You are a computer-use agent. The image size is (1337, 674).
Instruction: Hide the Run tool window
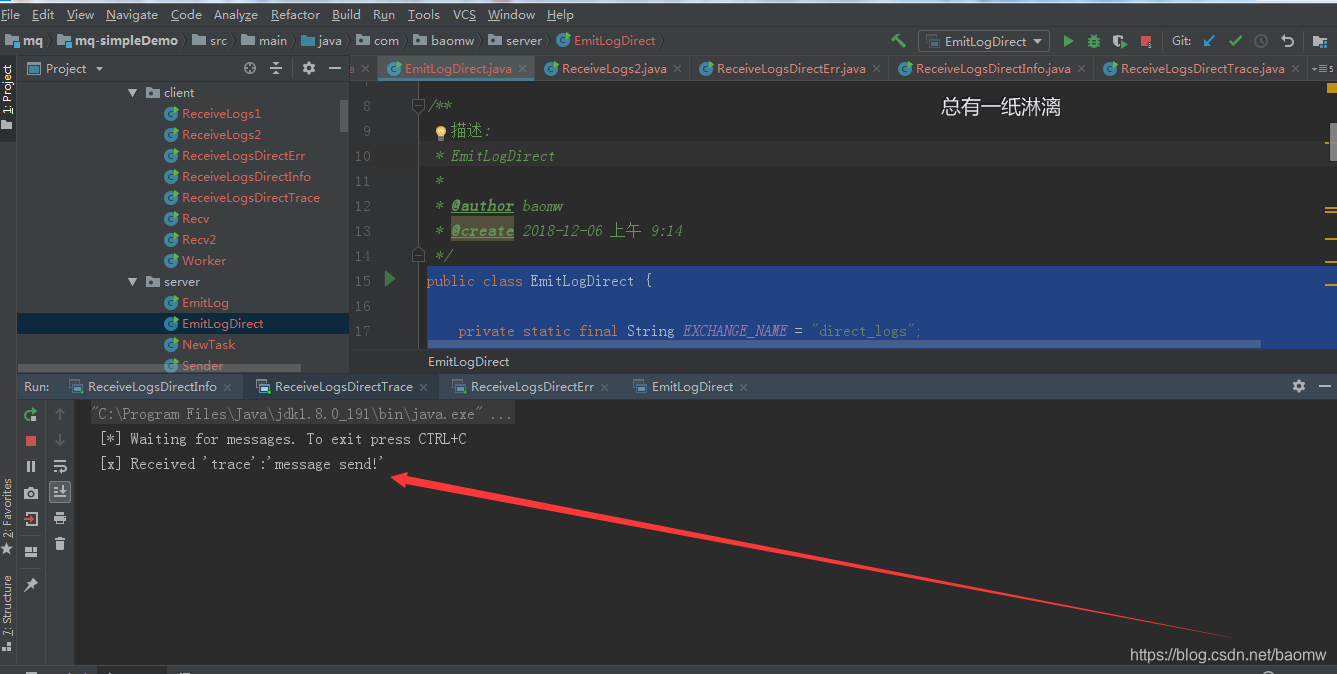pos(1324,386)
